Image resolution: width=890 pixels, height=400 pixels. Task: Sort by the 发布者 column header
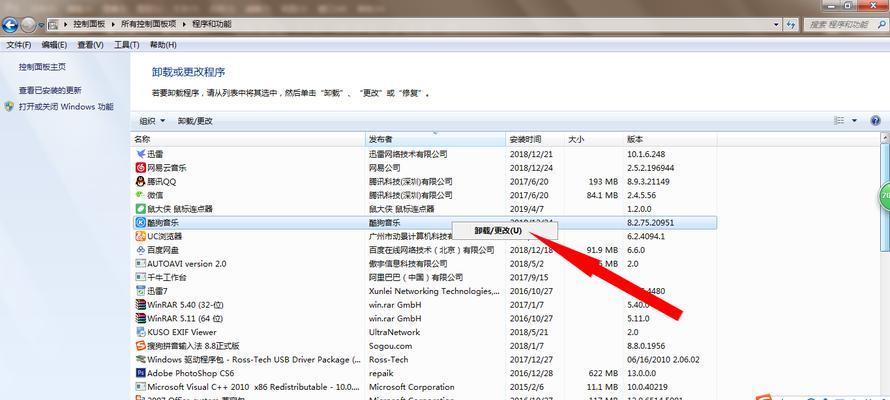(435, 139)
